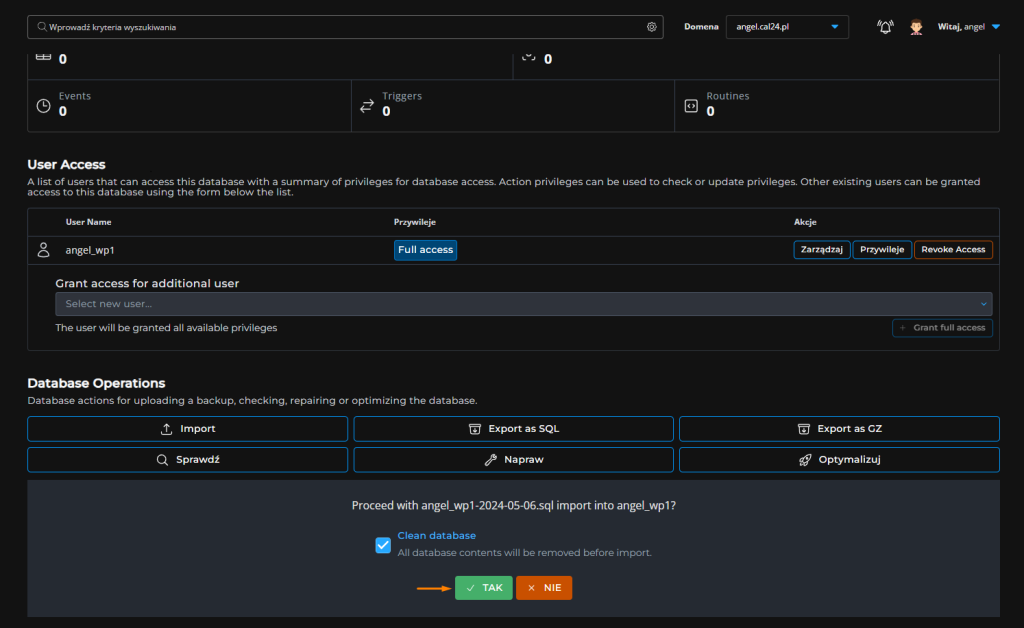Cancel import with the NIE button
Viewport: 1024px width, 628px height.
(x=544, y=588)
